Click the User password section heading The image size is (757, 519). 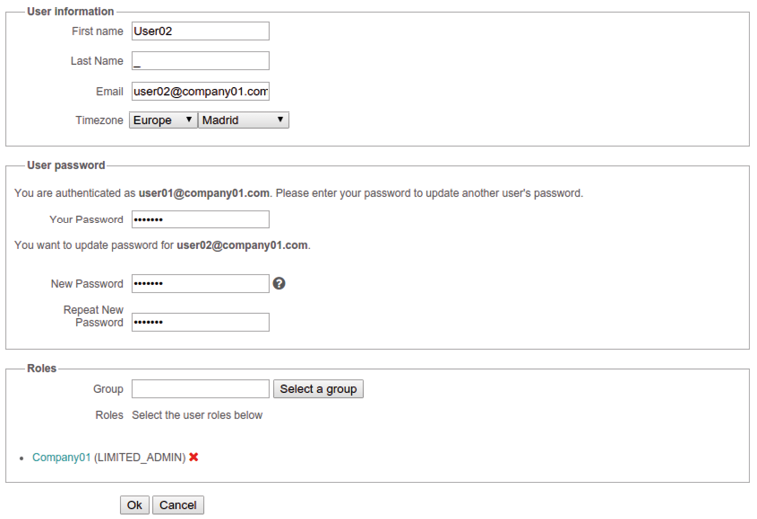pyautogui.click(x=66, y=165)
